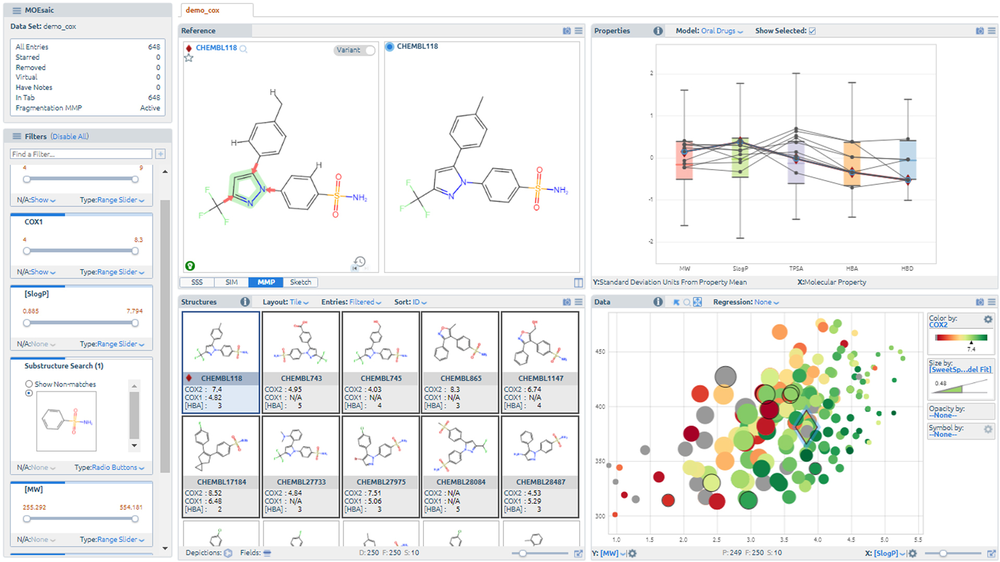This screenshot has height=562, width=1000.
Task: Click the green lightbulb icon in Reference
Action: (190, 266)
